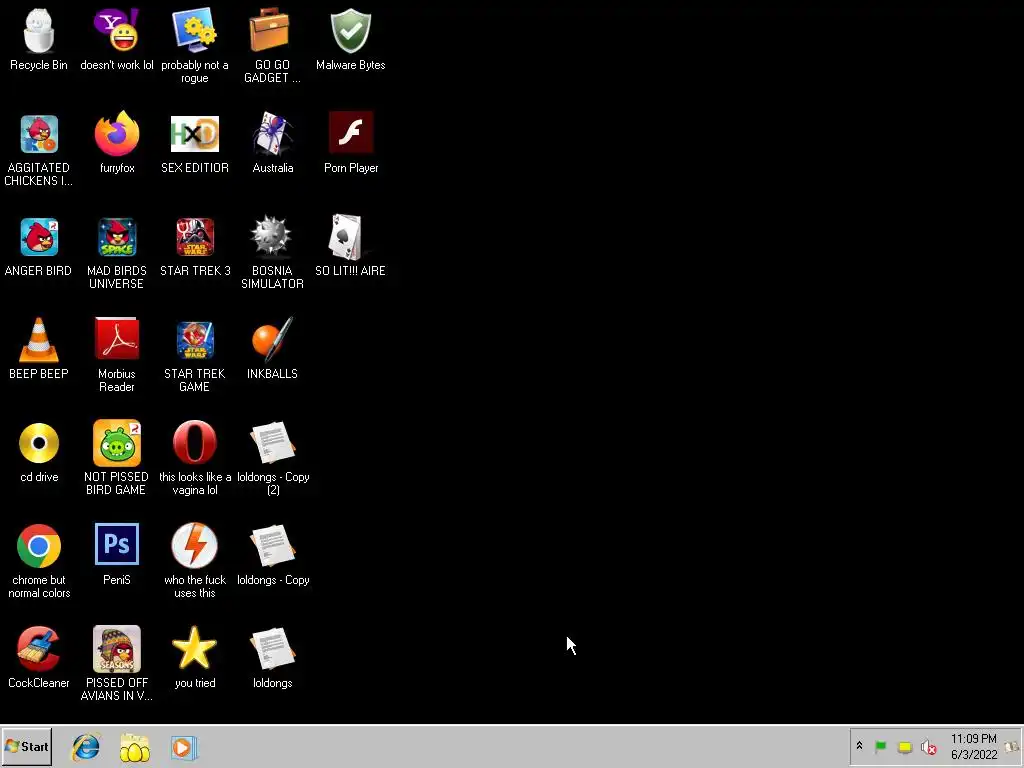Select the "chrome but normal colors" icon
This screenshot has height=768, width=1024.
click(39, 546)
